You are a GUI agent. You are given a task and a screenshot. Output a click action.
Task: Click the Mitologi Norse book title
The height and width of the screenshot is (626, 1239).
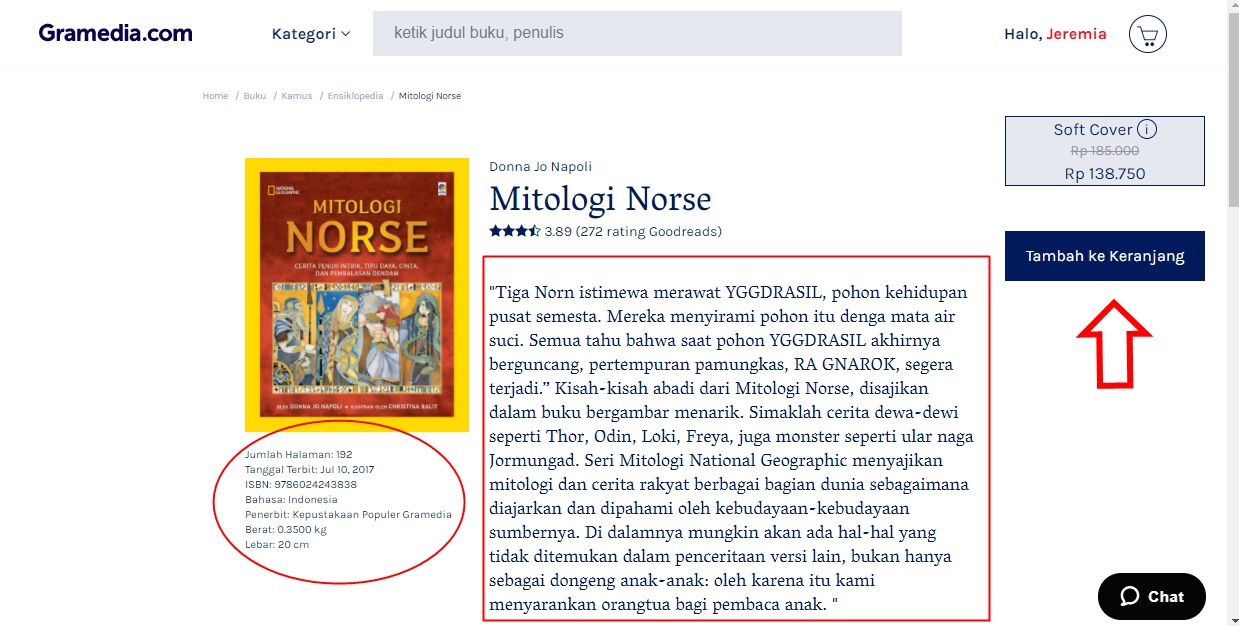pos(600,199)
